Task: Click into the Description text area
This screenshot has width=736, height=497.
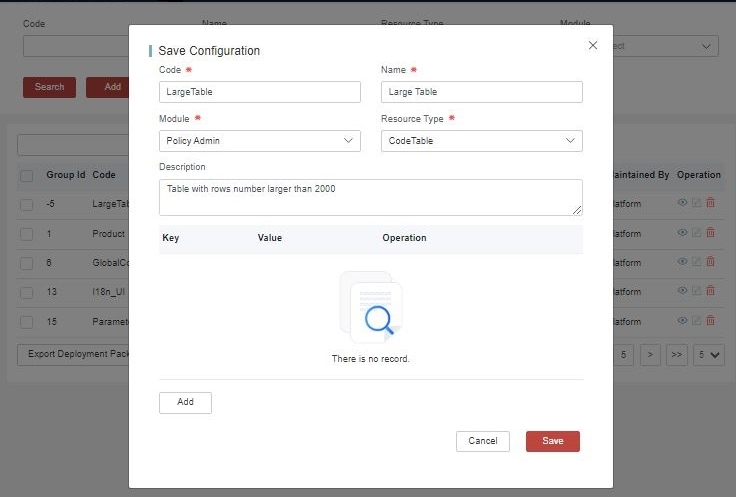Action: (370, 197)
